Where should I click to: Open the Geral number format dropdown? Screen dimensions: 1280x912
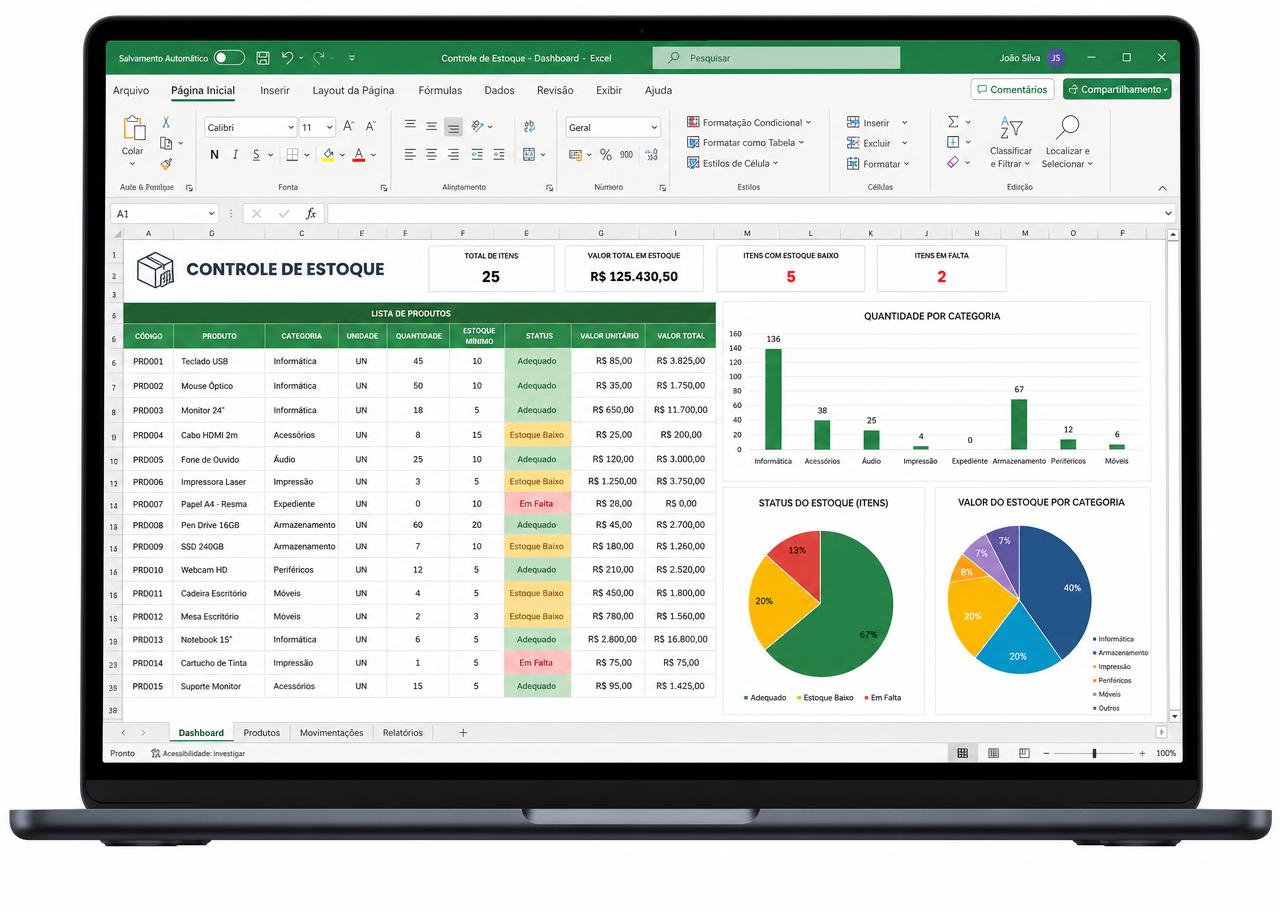click(654, 128)
